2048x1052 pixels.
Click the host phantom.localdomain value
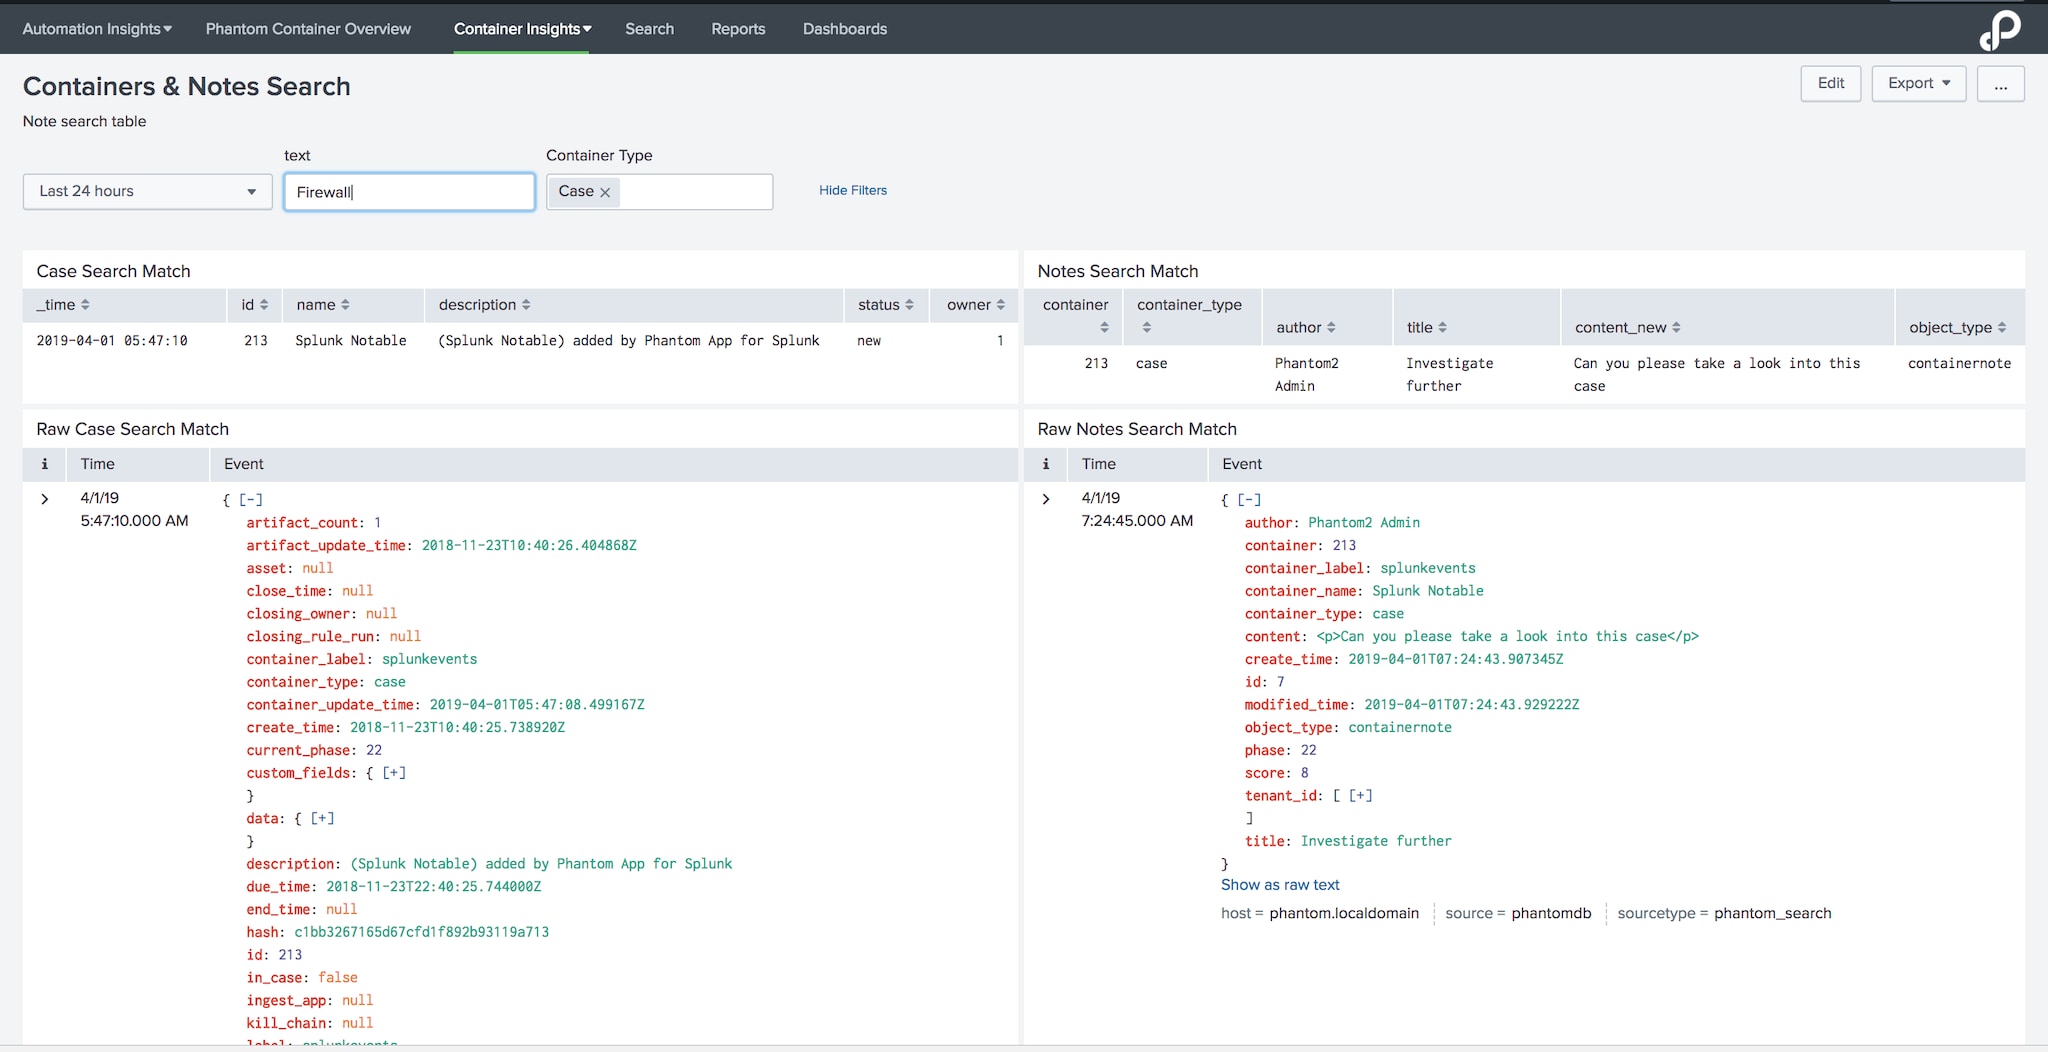pyautogui.click(x=1344, y=914)
